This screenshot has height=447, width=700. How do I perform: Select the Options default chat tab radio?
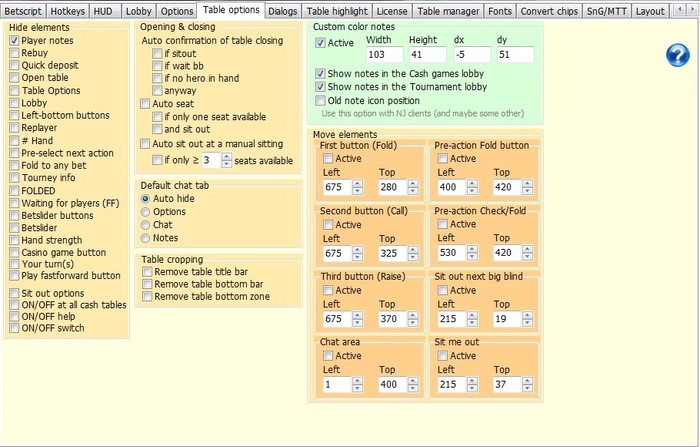coord(146,212)
